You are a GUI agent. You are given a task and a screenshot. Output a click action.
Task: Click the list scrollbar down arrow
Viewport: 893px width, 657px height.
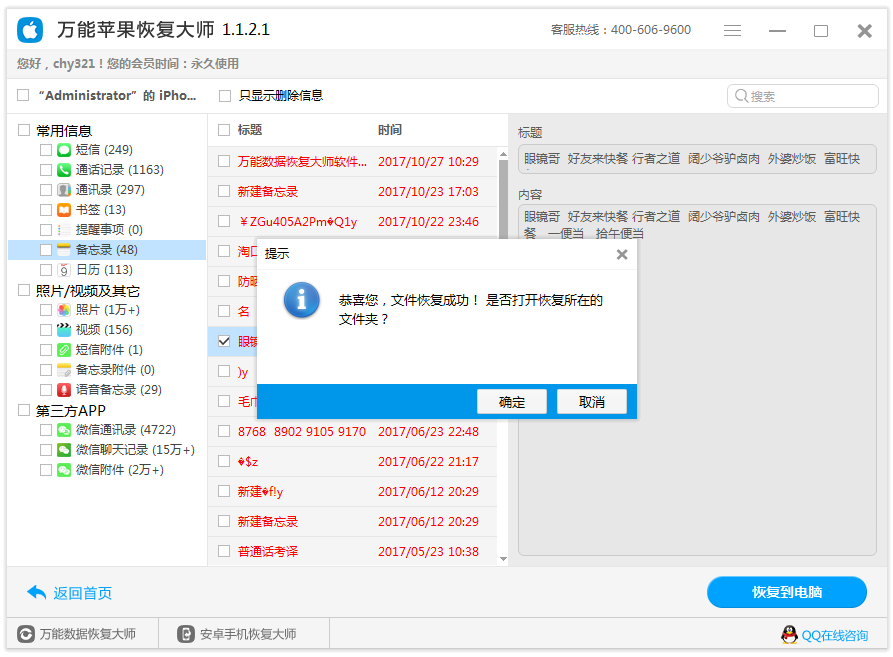[503, 559]
